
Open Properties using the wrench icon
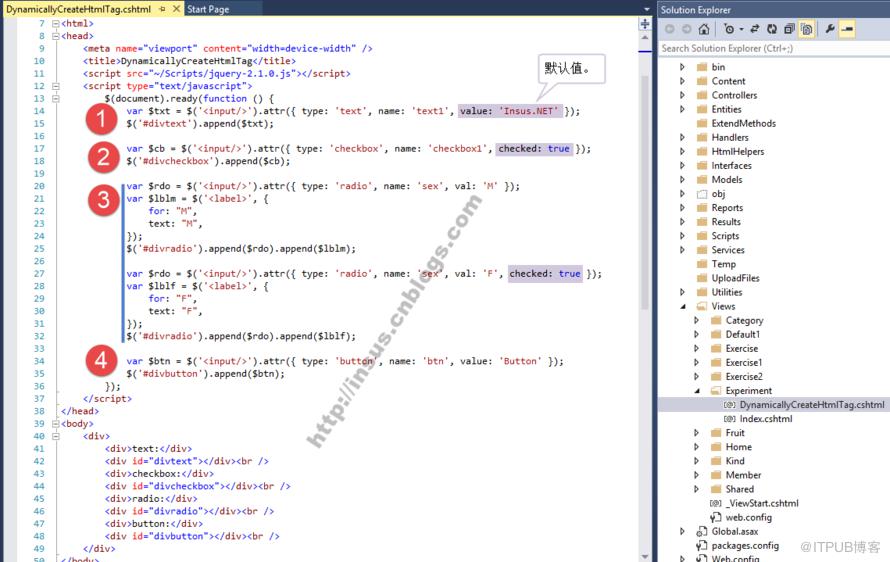pos(830,29)
